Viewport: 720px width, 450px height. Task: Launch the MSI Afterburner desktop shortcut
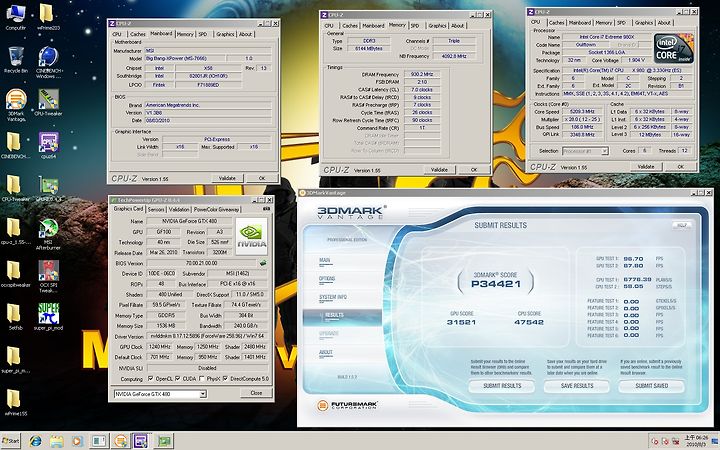tap(48, 234)
